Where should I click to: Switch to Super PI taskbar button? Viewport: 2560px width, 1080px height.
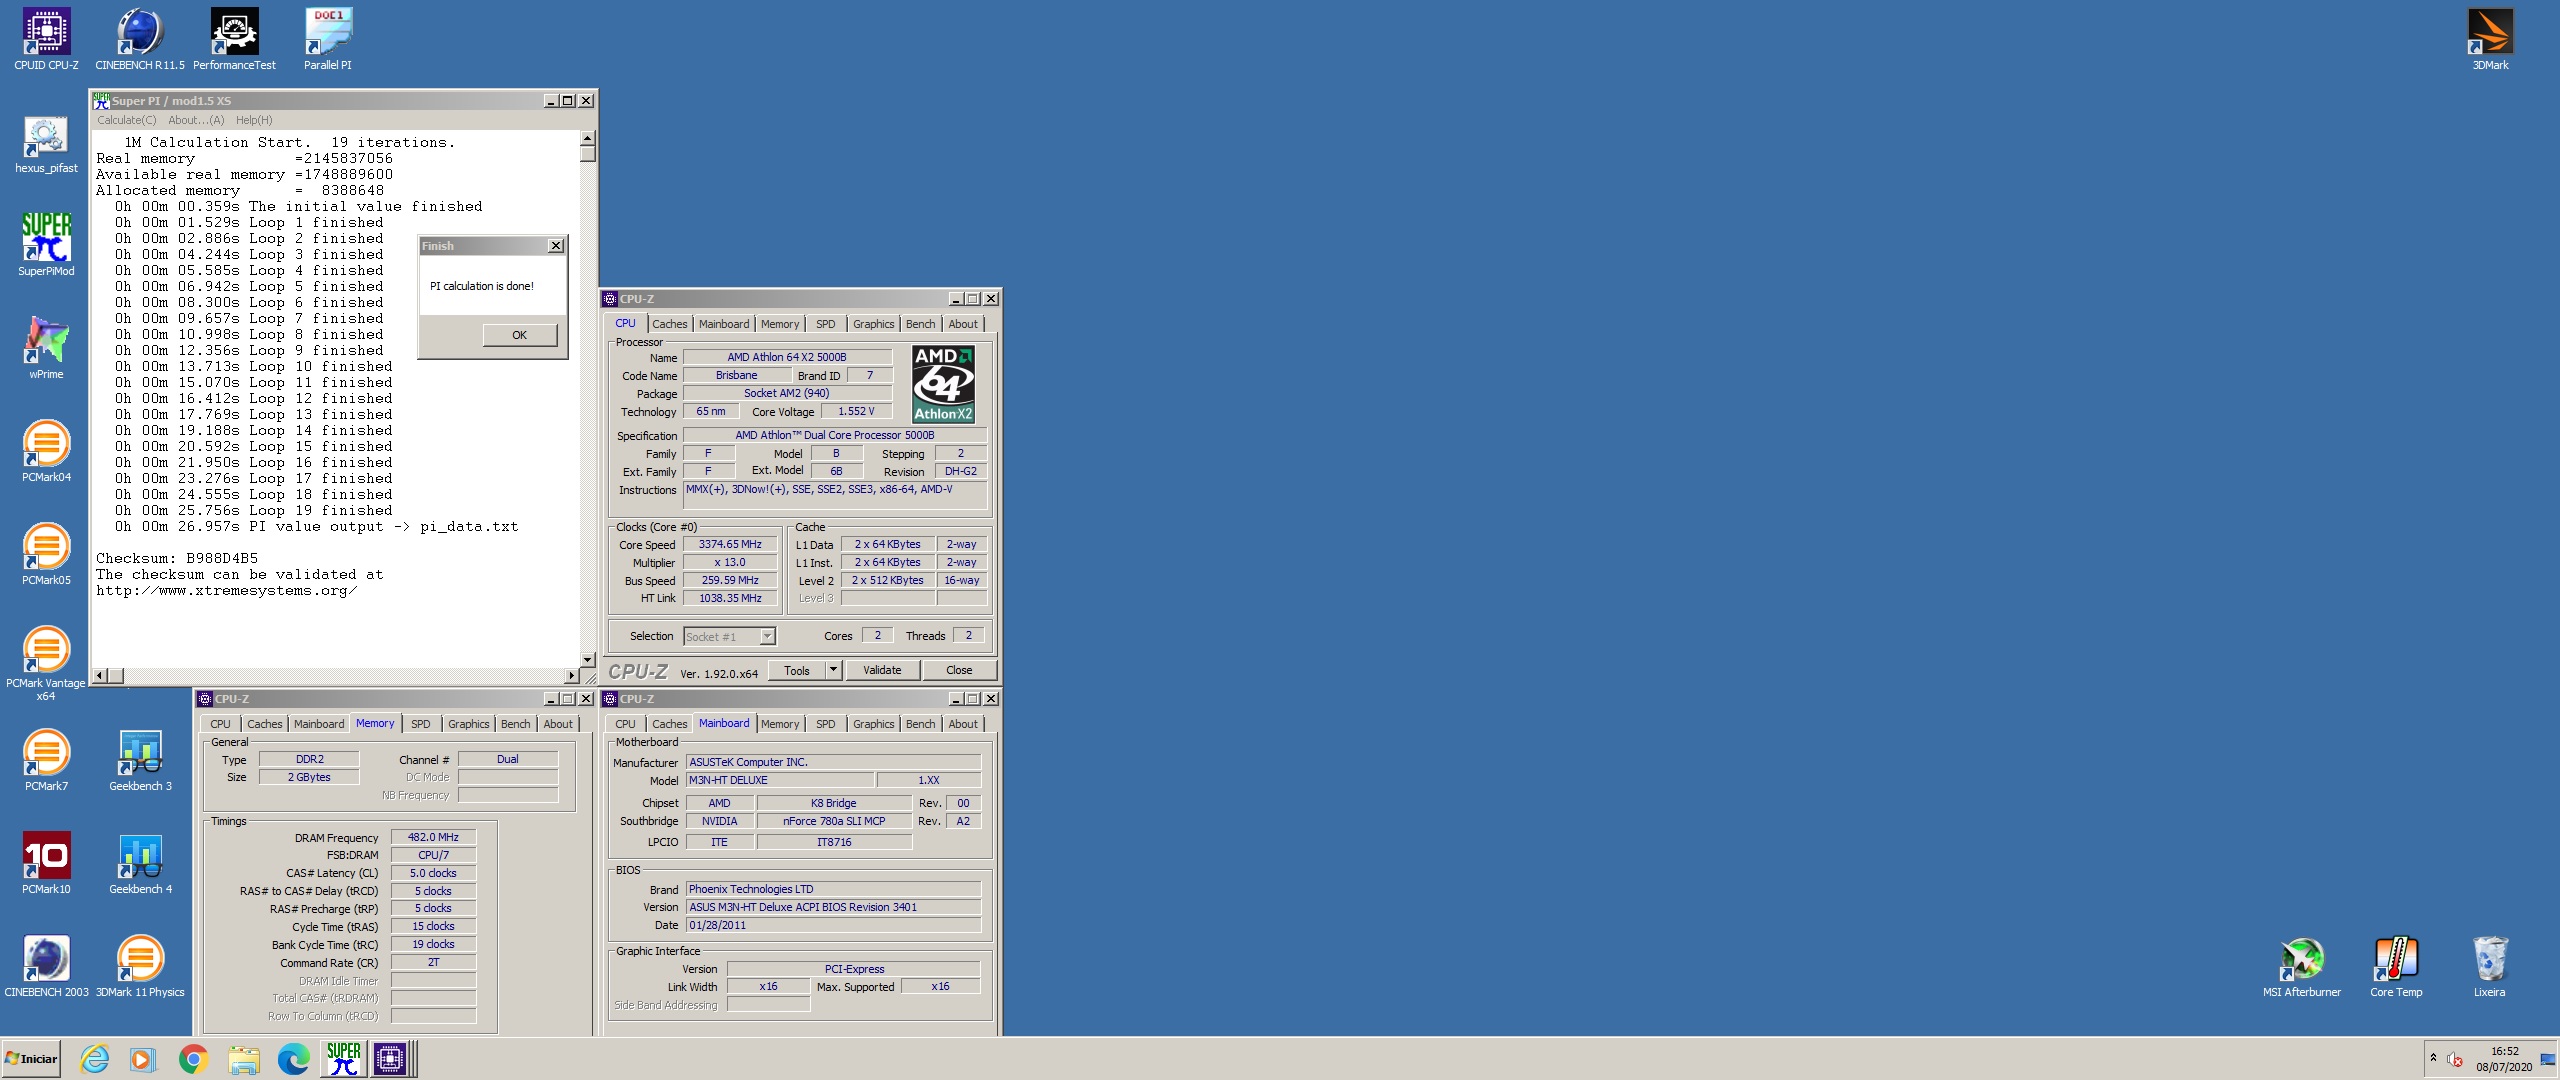point(343,1059)
